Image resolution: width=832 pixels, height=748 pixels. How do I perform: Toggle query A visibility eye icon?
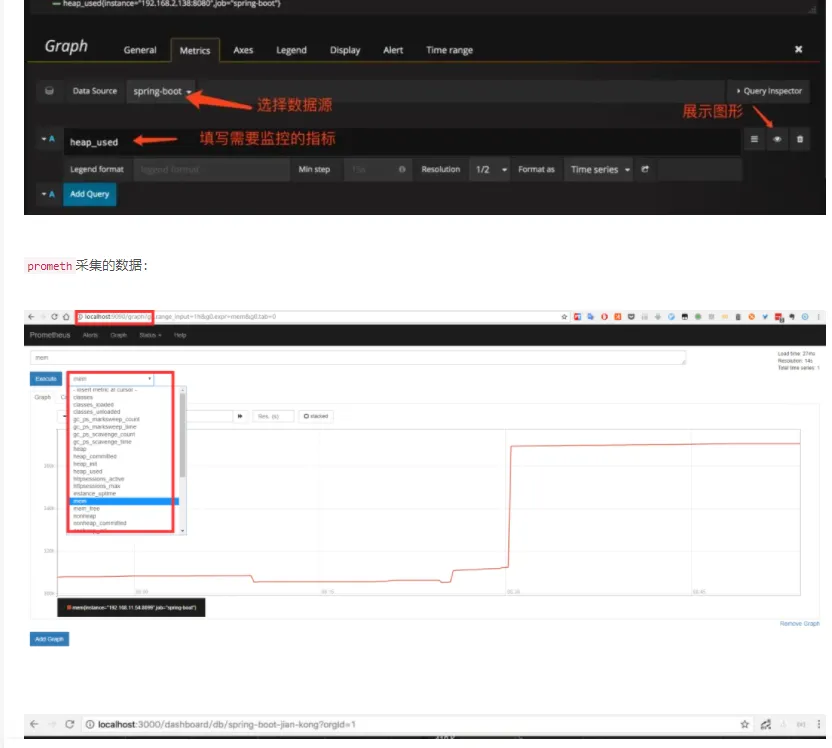[777, 139]
